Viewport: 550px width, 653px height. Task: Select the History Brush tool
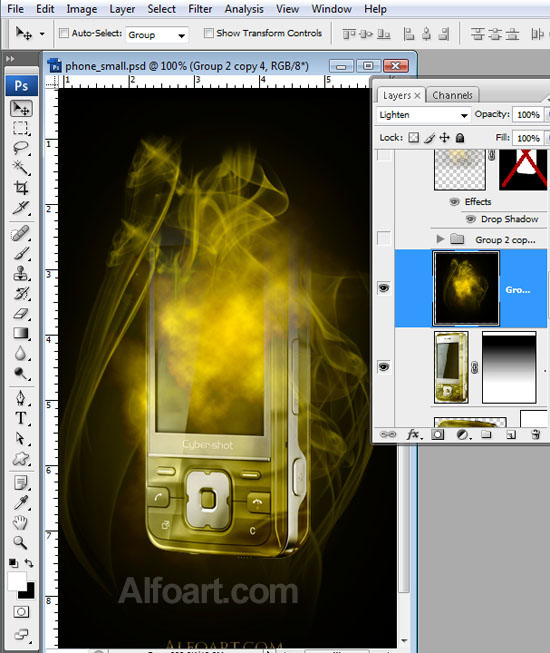(21, 293)
